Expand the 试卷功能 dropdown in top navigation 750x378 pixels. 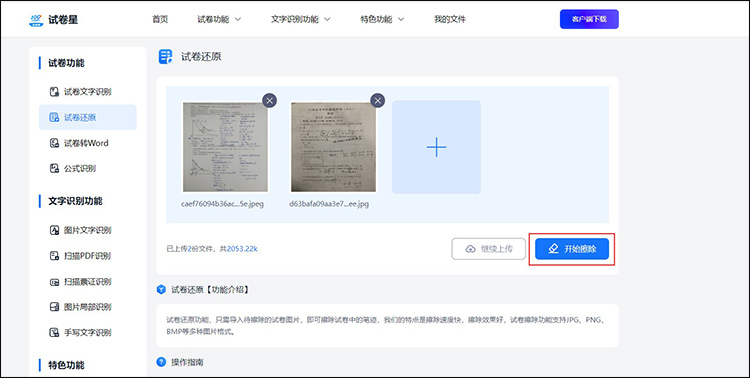pos(219,20)
